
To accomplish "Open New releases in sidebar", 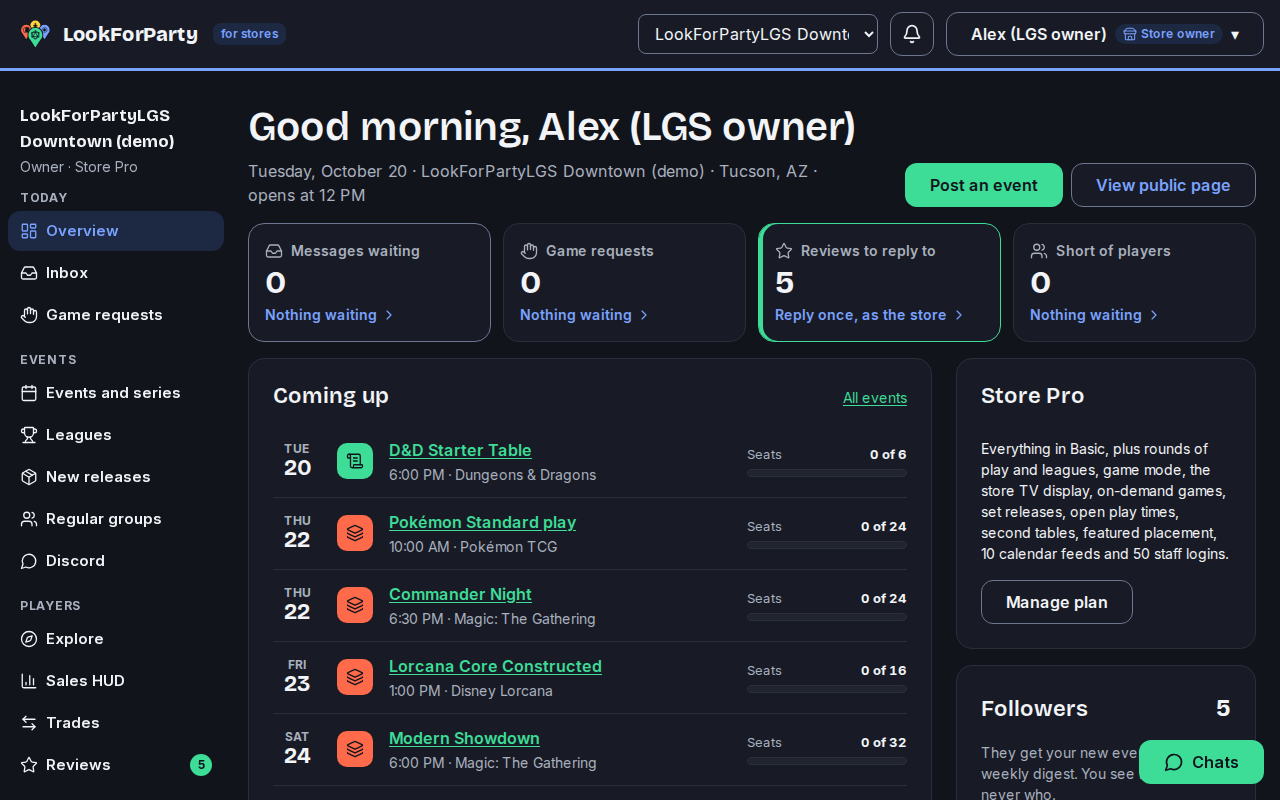I will click(x=116, y=477).
